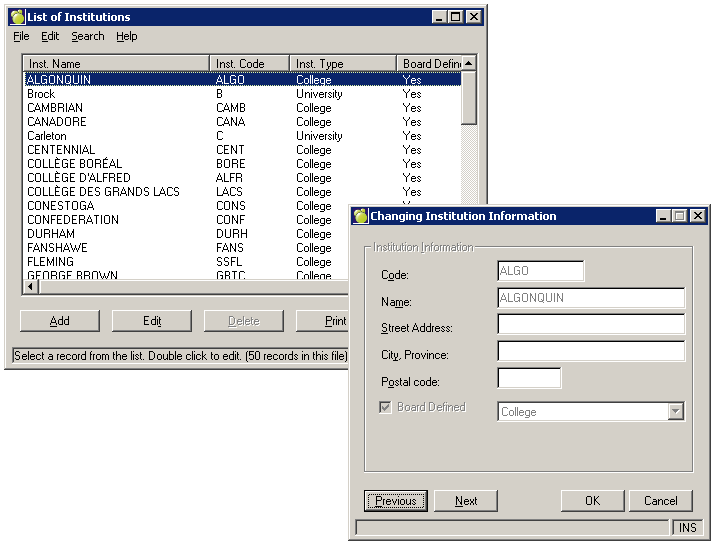Viewport: 716px width, 548px height.
Task: Click the List of Institutions title bar icon
Action: click(17, 17)
